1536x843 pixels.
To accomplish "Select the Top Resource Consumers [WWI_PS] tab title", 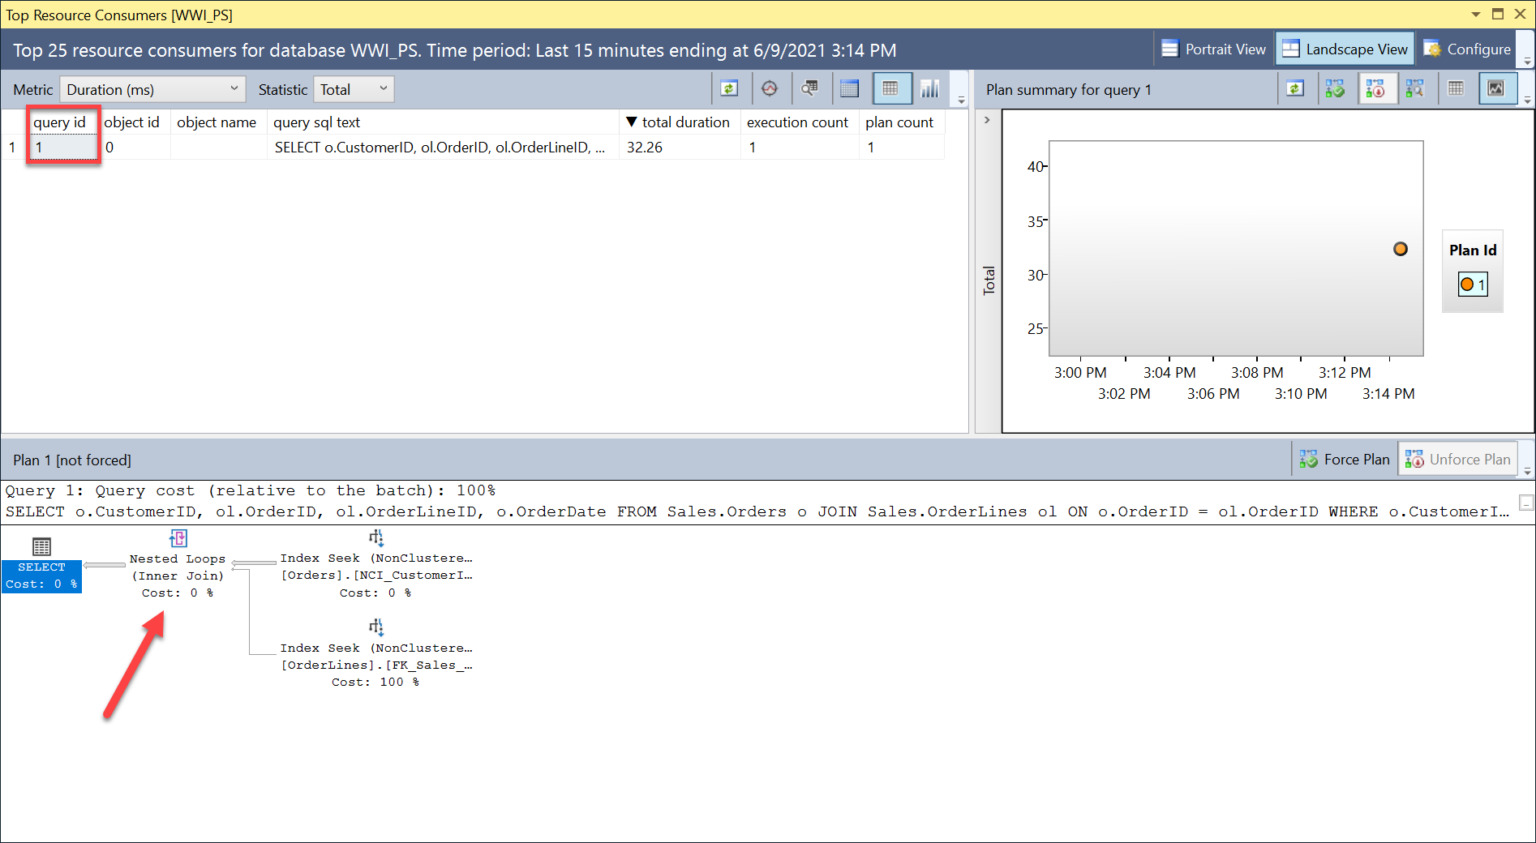I will (x=119, y=15).
